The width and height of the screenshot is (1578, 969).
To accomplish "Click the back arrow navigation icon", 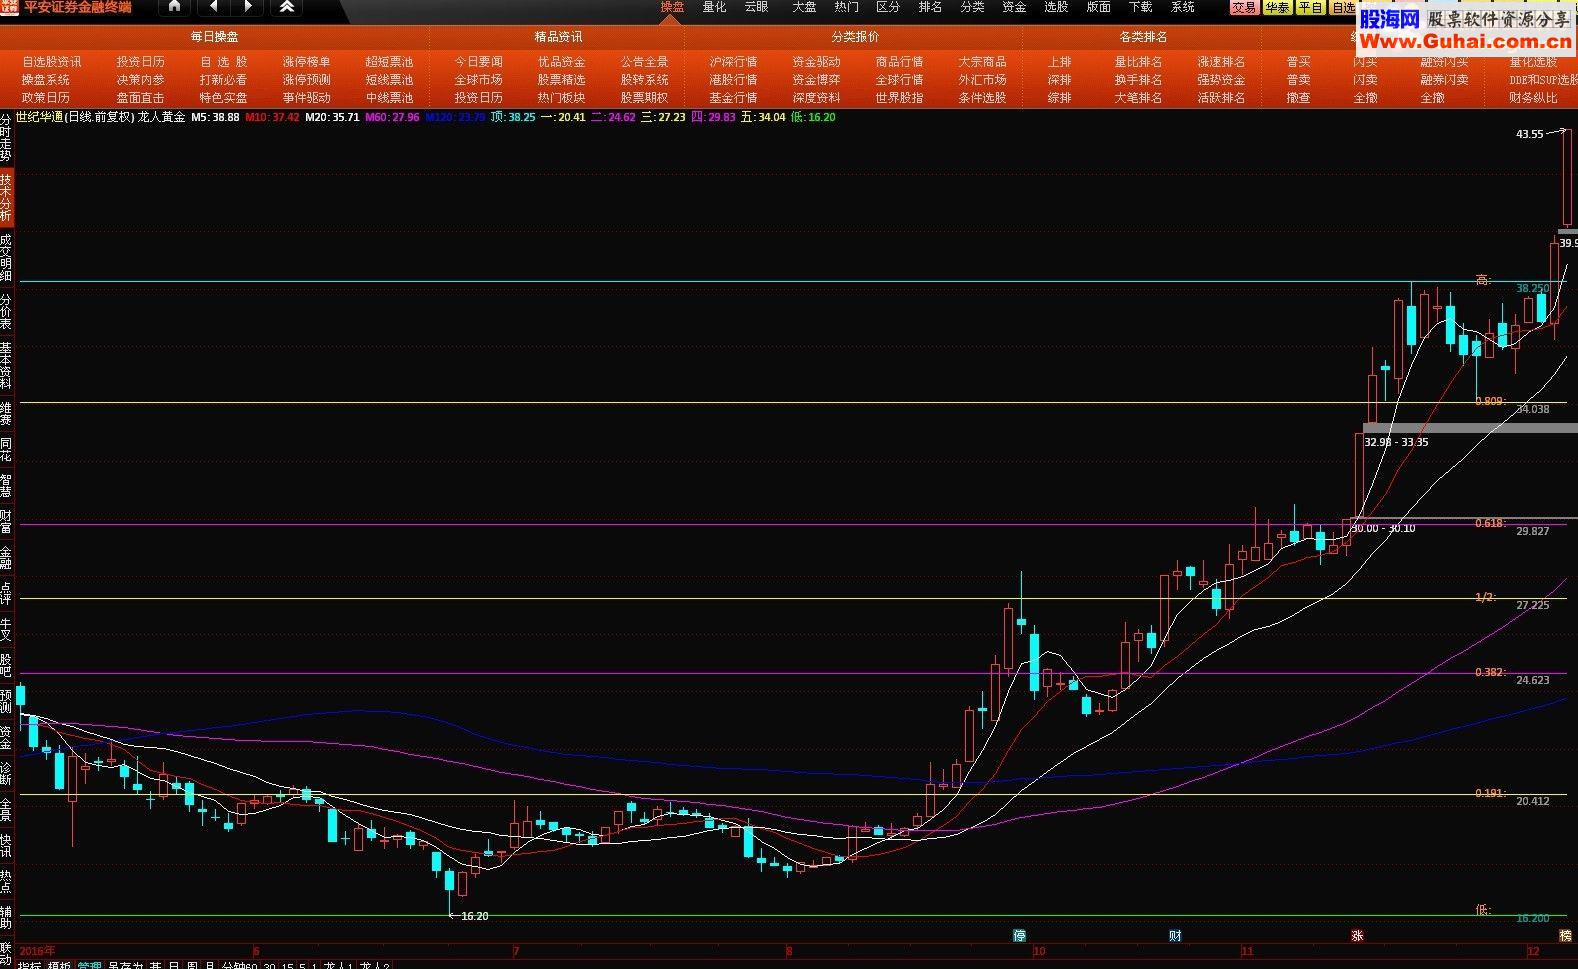I will (x=214, y=7).
